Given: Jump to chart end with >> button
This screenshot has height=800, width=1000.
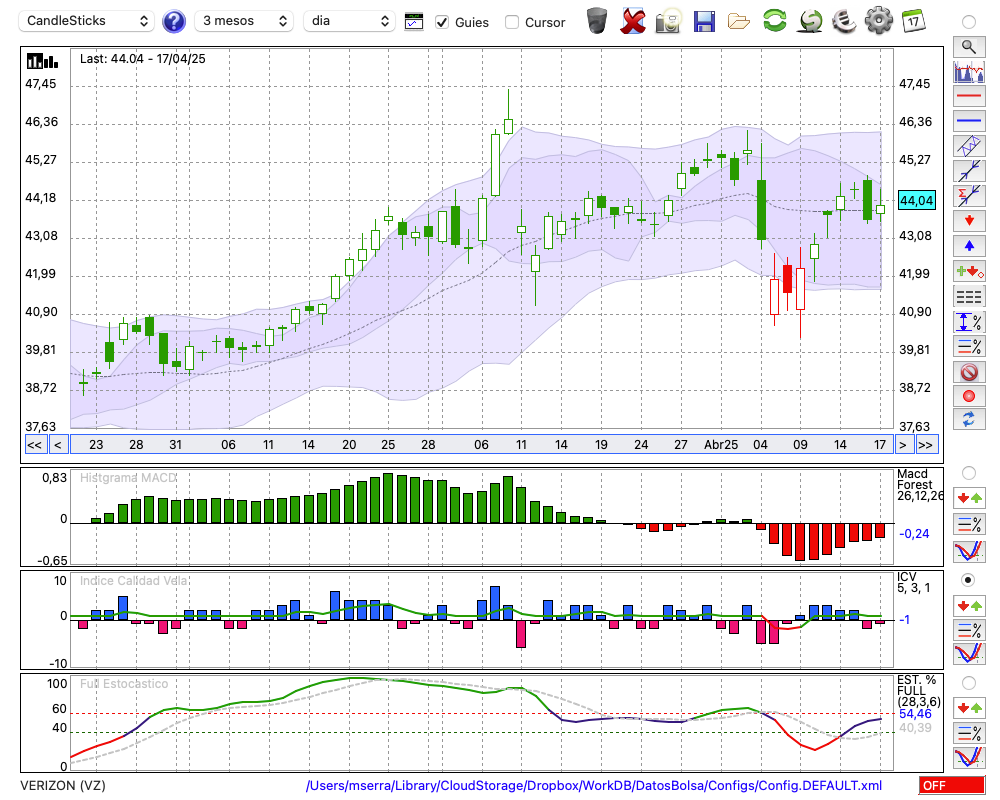Looking at the screenshot, I should pyautogui.click(x=925, y=445).
